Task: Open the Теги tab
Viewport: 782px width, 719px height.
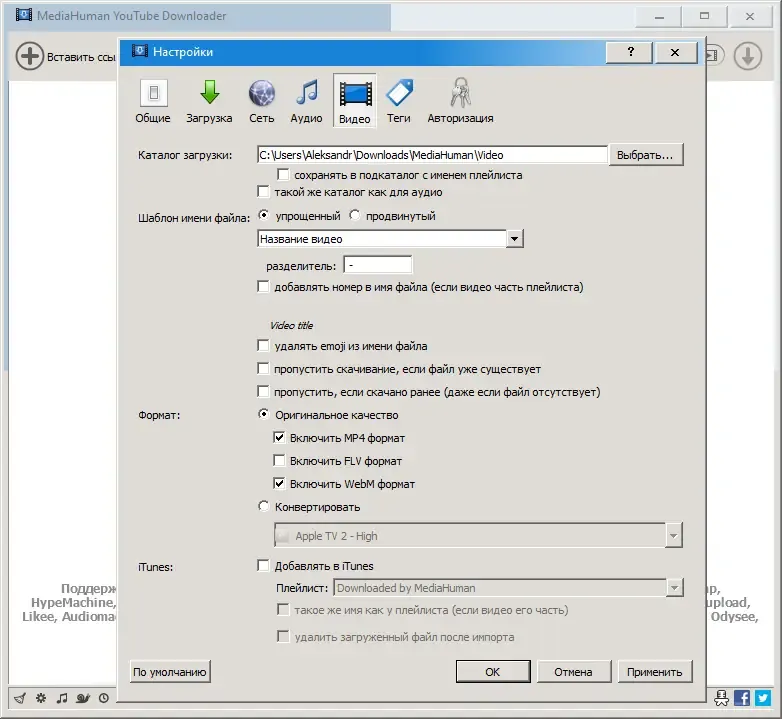Action: coord(399,101)
